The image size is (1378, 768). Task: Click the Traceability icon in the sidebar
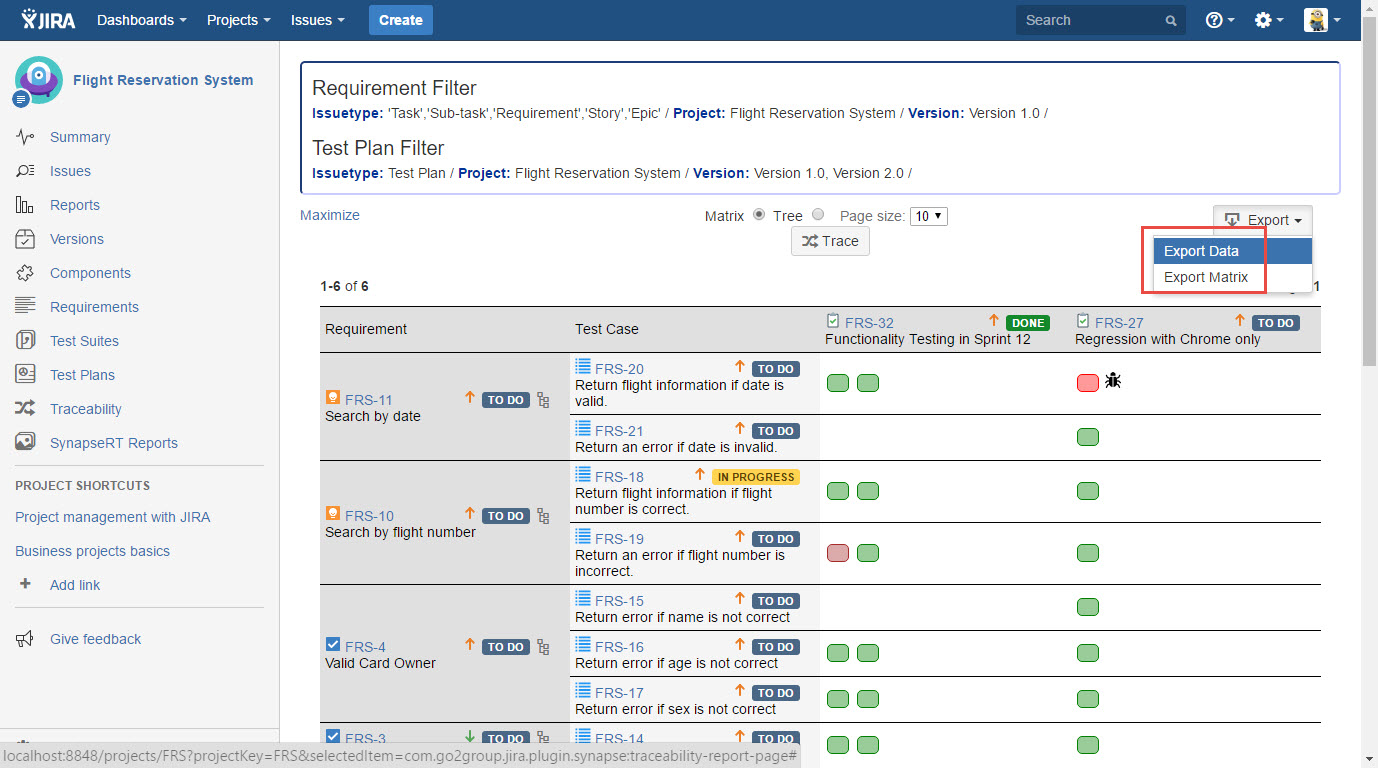coord(26,409)
